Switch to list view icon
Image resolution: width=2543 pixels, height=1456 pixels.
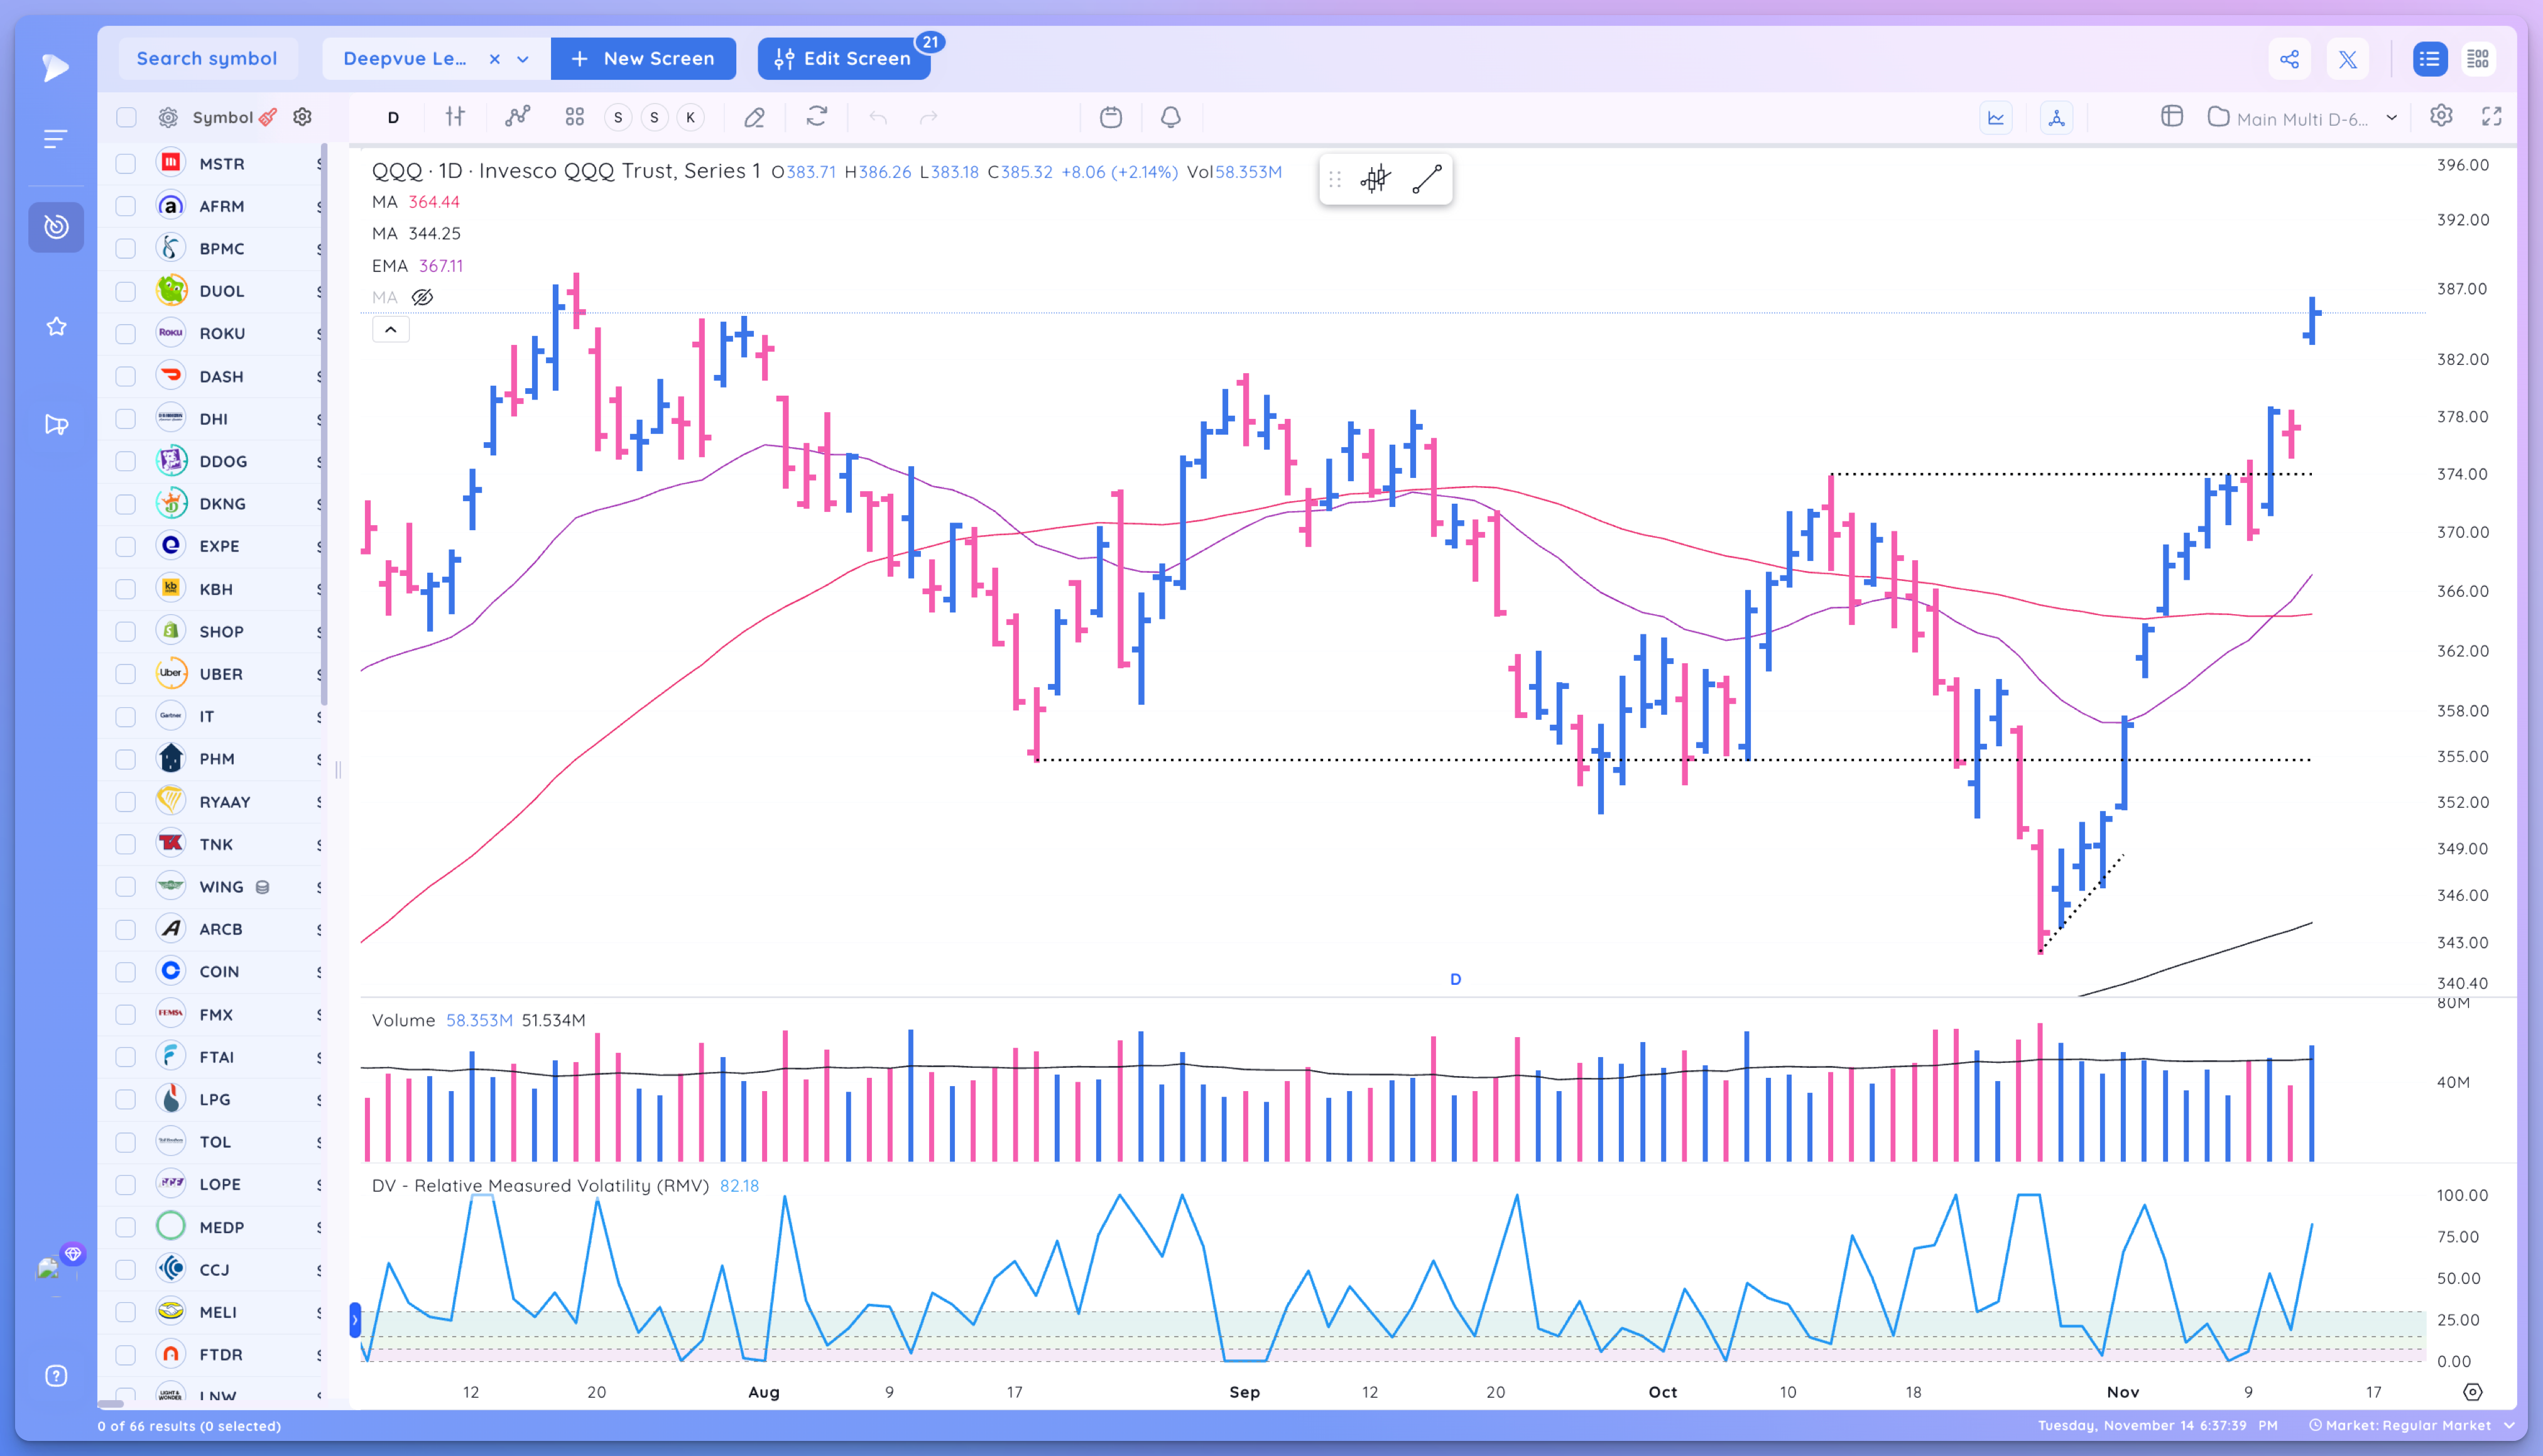2429,59
